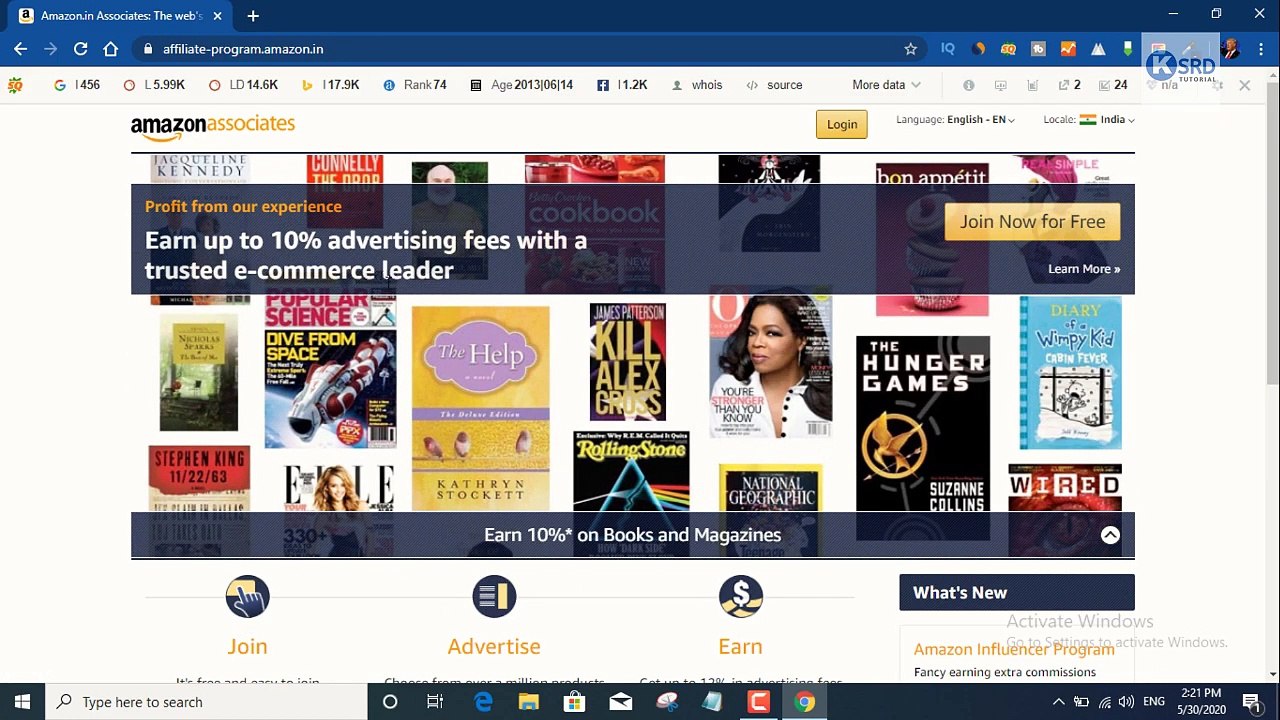Viewport: 1280px width, 720px height.
Task: Open the IQ extension icon
Action: [x=948, y=49]
